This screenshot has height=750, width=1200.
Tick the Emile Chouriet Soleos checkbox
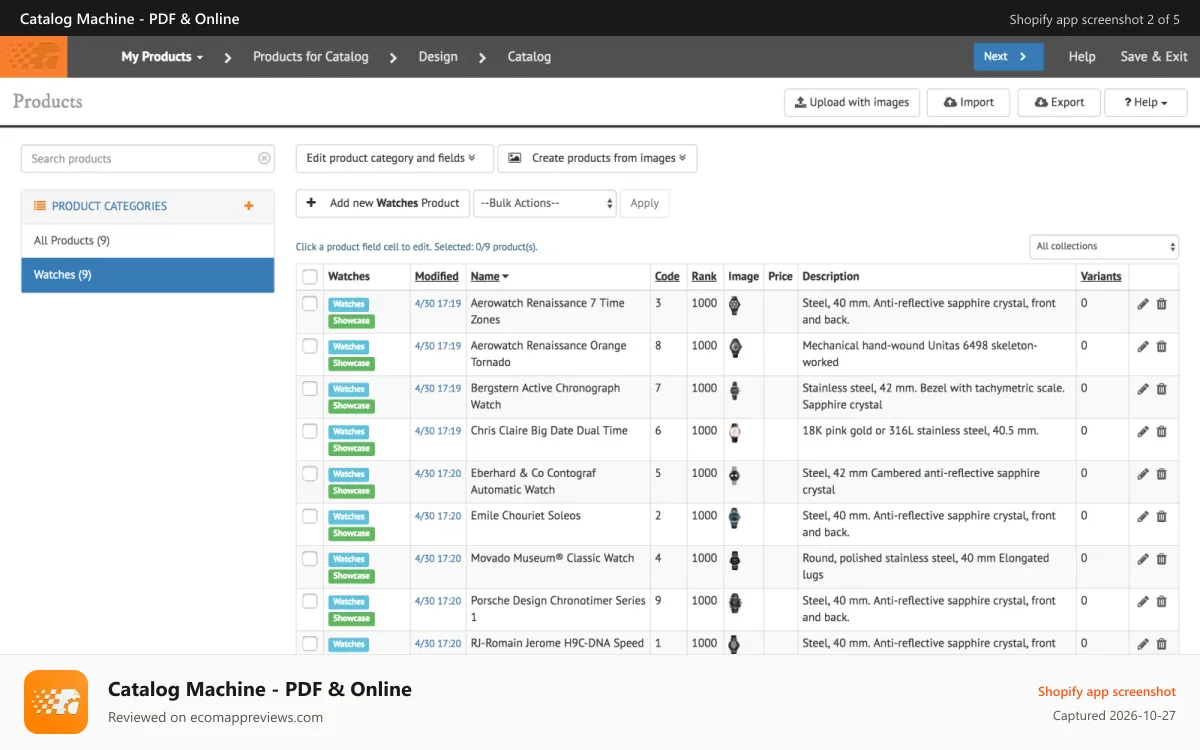(x=310, y=516)
